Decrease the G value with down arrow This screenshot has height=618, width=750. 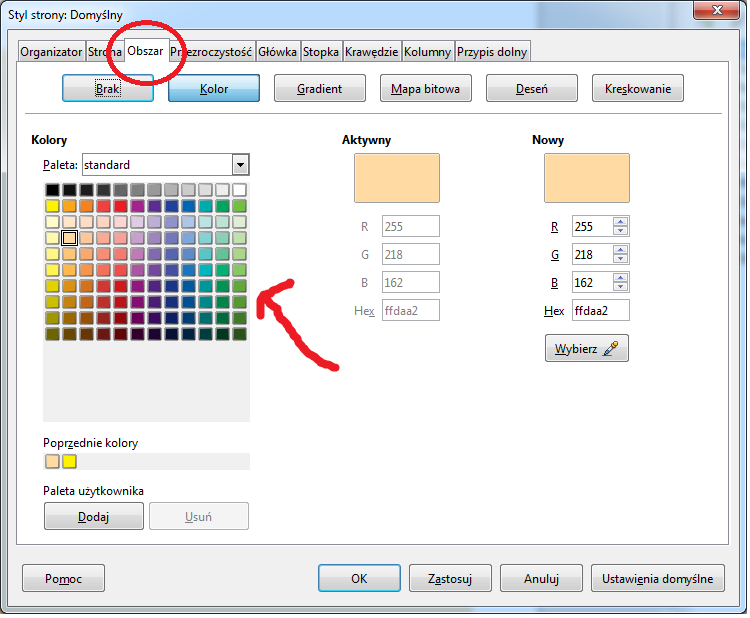(x=620, y=260)
